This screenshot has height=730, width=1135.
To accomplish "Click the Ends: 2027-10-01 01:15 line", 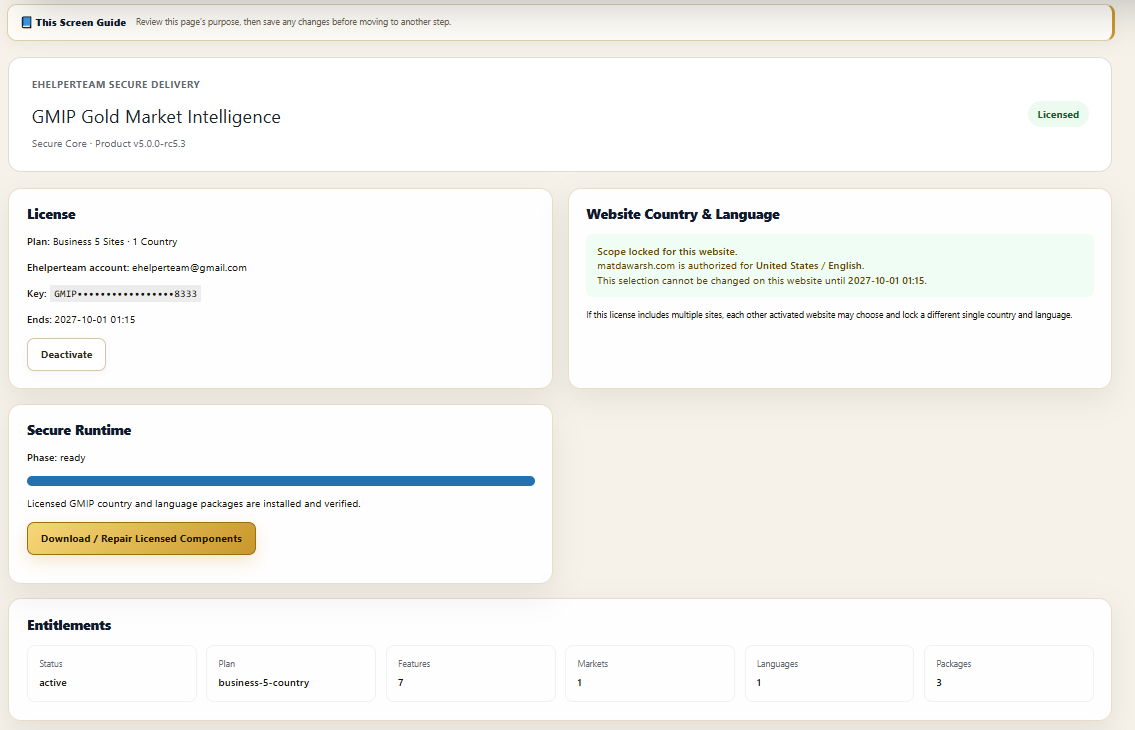I will tap(81, 319).
